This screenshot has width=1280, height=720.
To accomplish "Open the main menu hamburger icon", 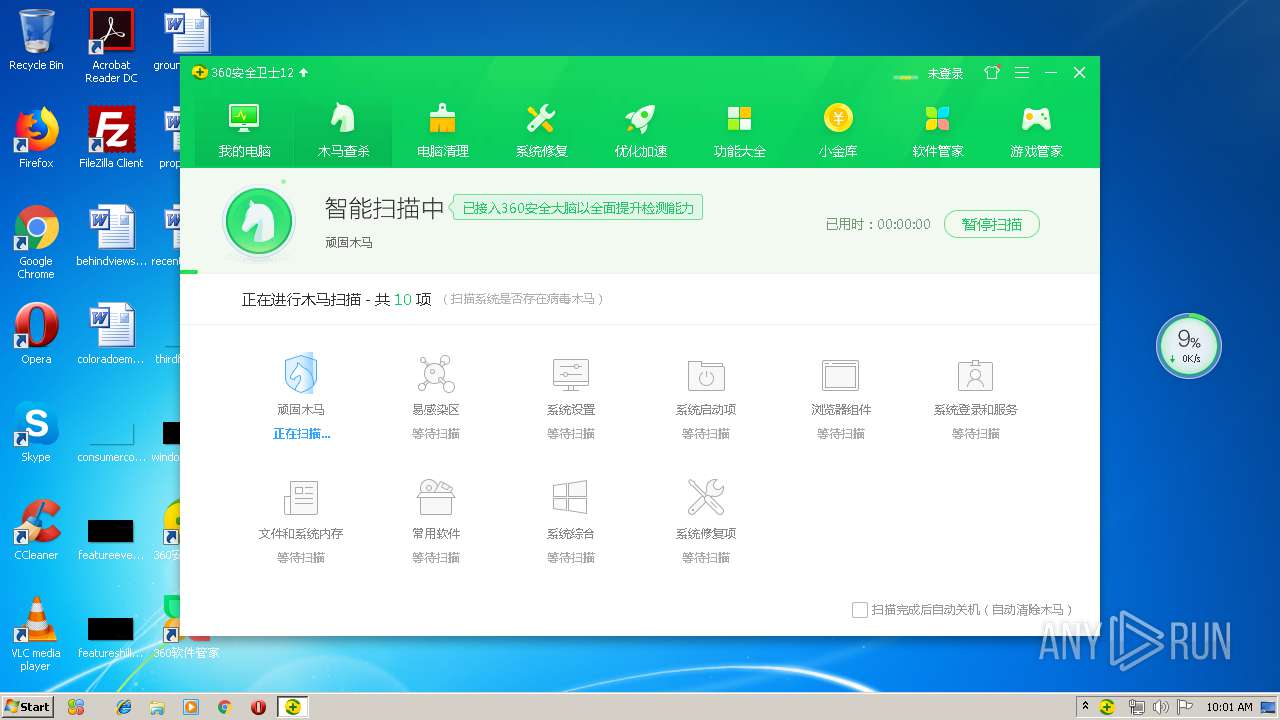I will (x=1021, y=73).
